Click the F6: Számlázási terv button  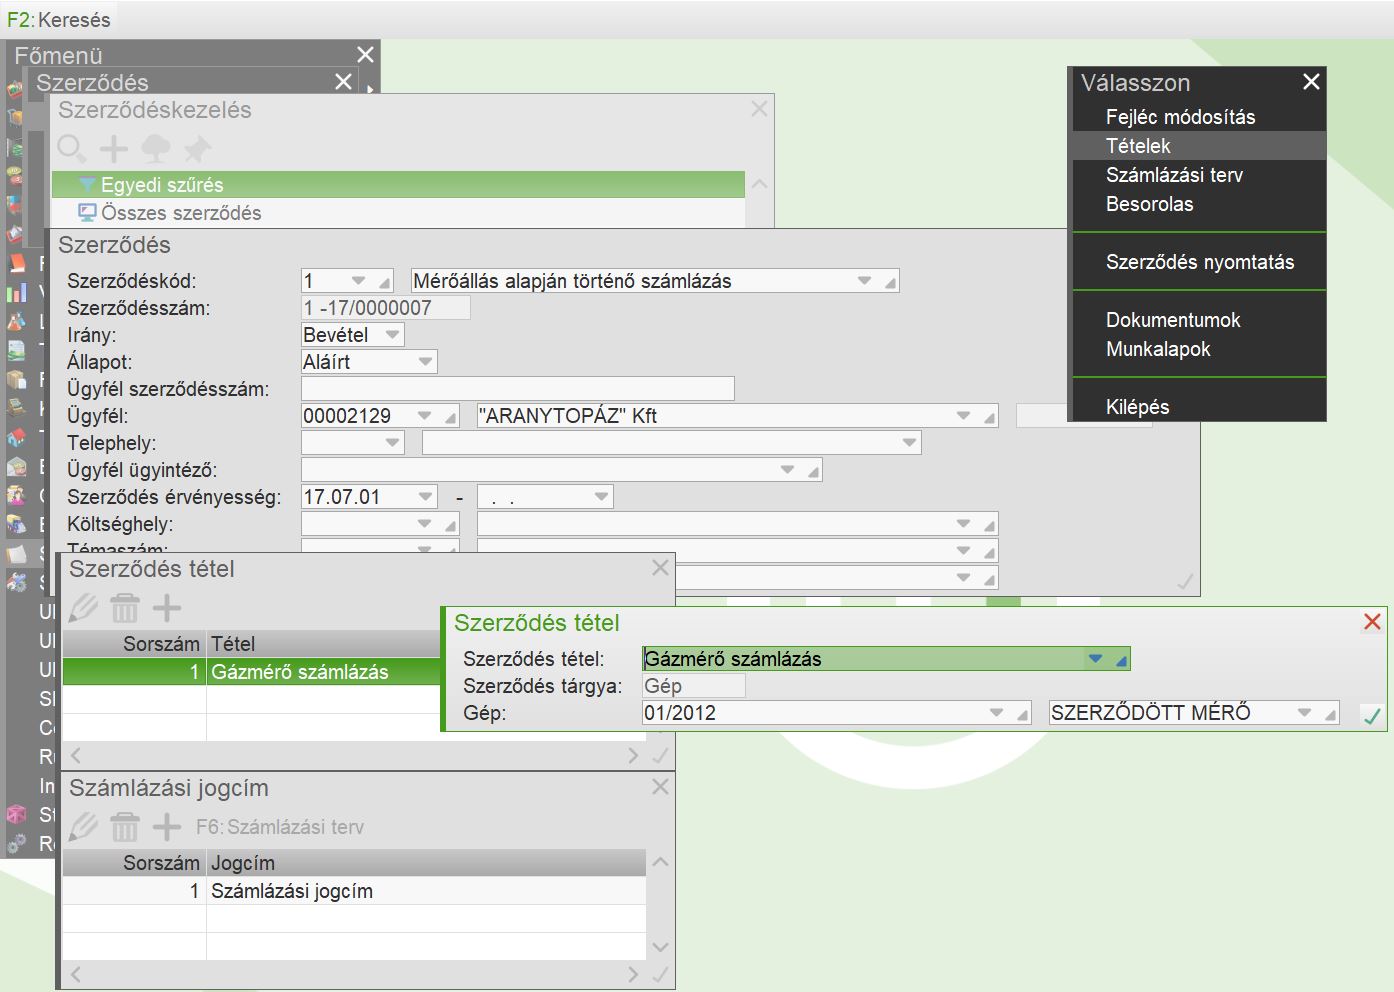coord(279,827)
